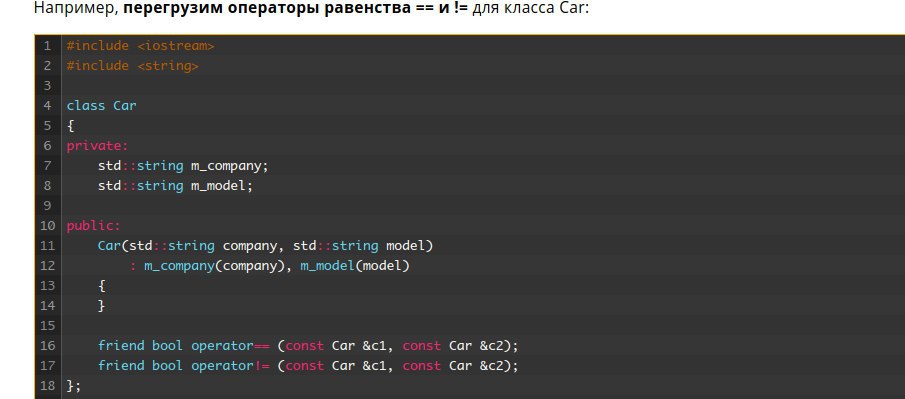This screenshot has height=399, width=905.
Task: Click line number 4 in the gutter
Action: [47, 106]
